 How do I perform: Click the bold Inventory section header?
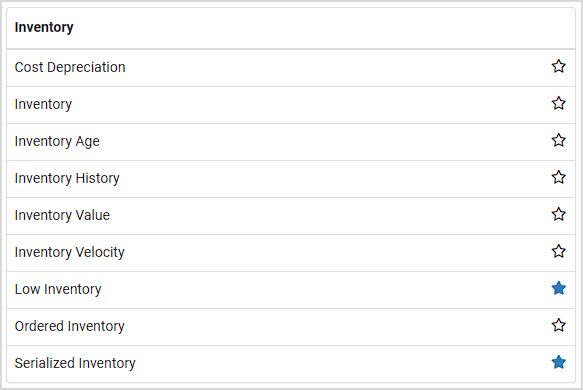click(x=44, y=28)
